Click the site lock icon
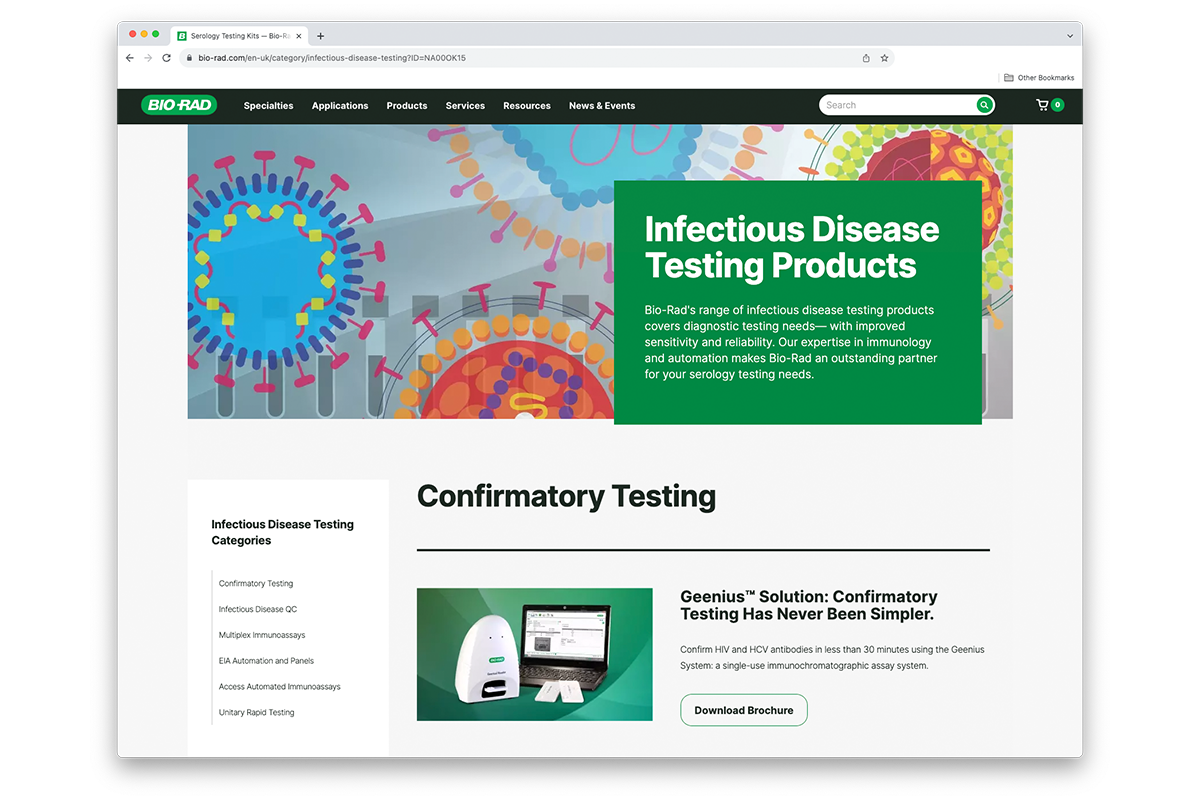The width and height of the screenshot is (1200, 800). tap(189, 58)
